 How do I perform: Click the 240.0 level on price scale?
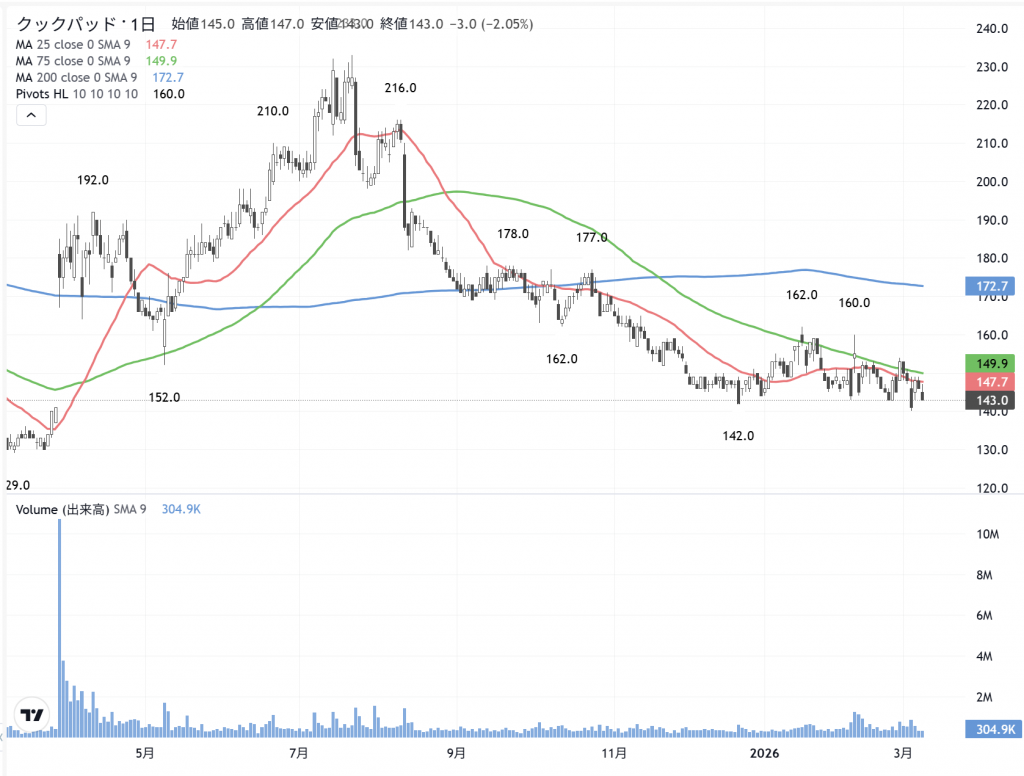tap(990, 29)
